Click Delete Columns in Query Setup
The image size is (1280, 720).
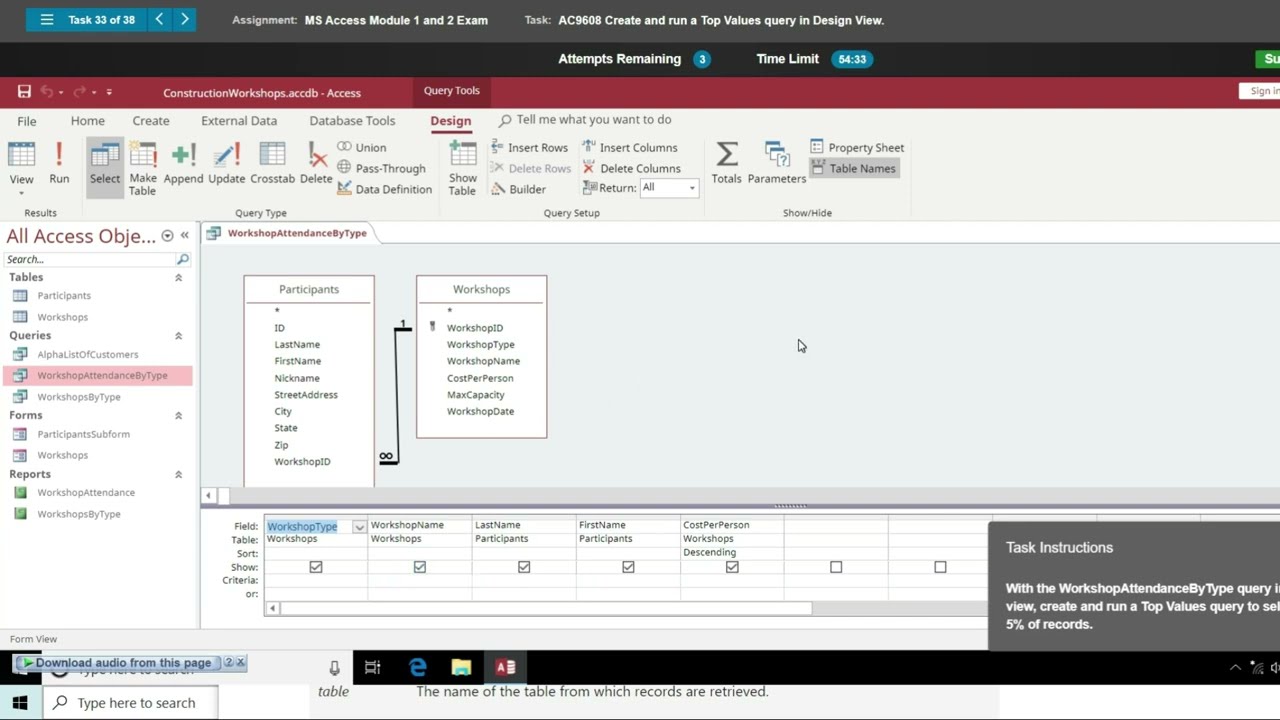(631, 168)
